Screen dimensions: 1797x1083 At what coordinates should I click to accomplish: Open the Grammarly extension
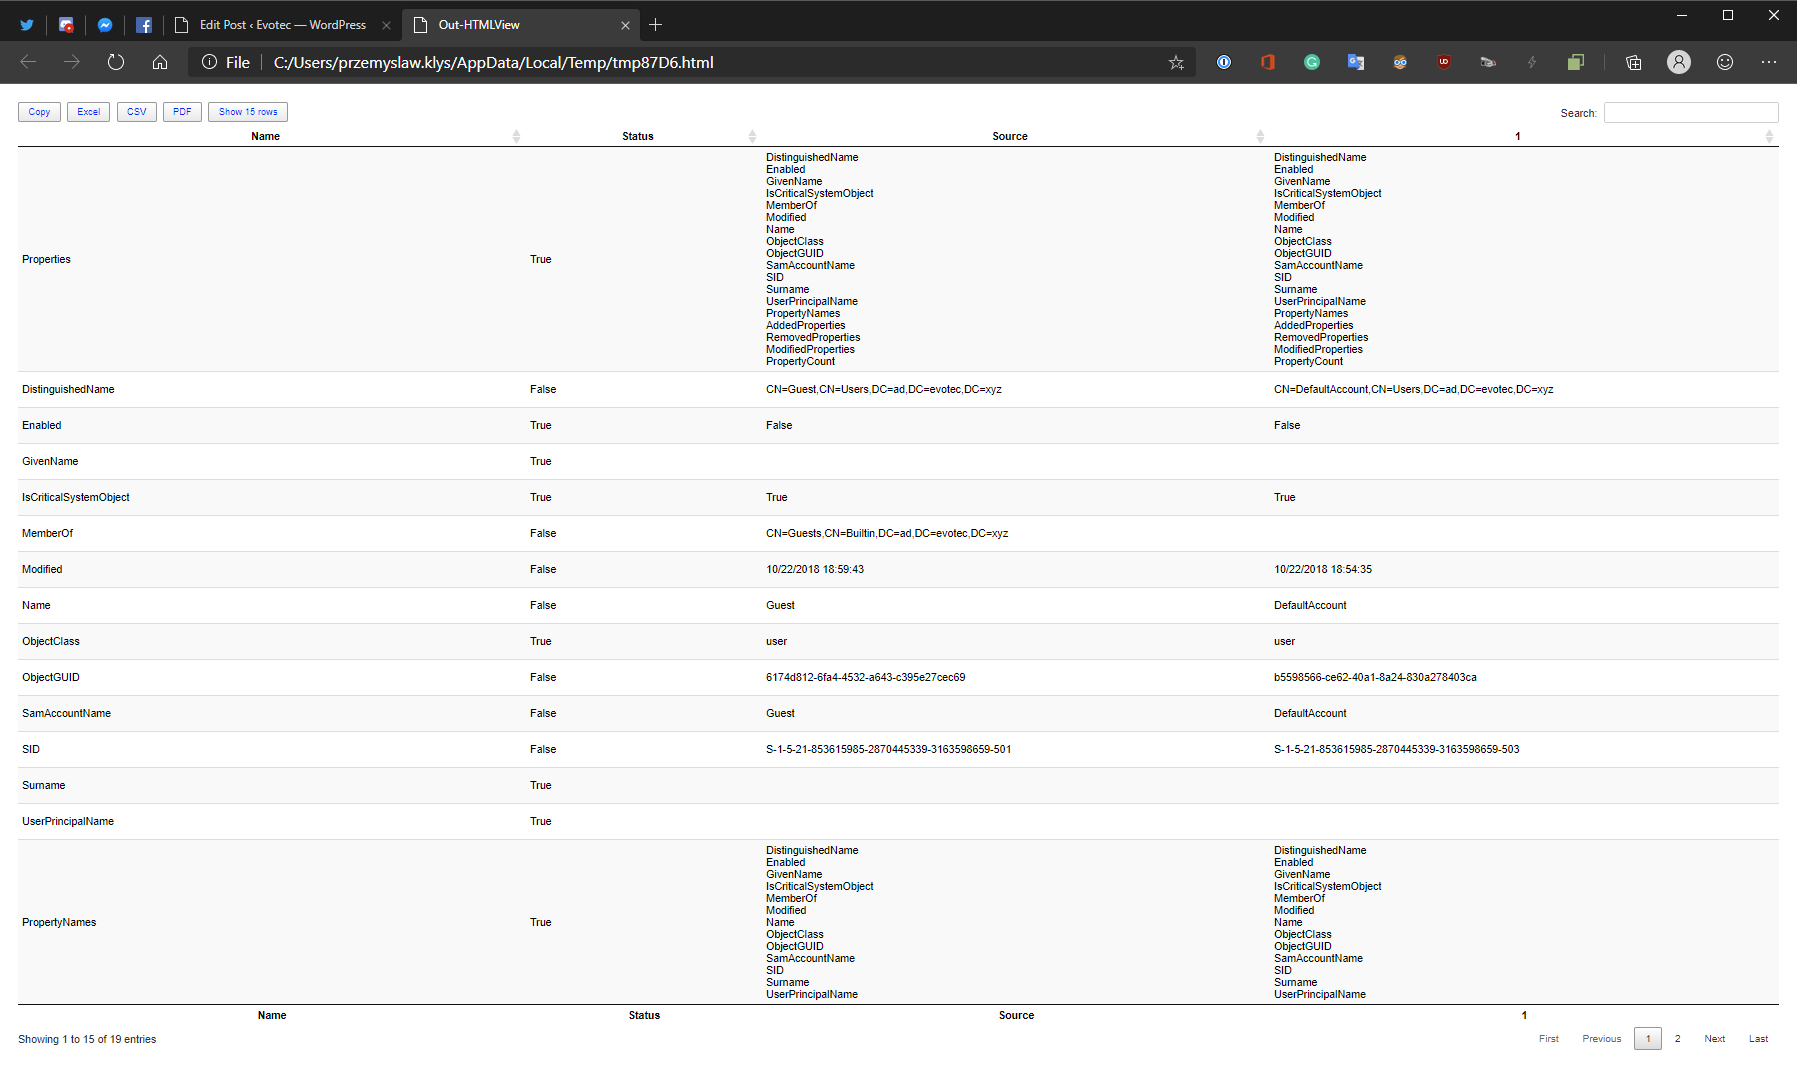tap(1312, 62)
